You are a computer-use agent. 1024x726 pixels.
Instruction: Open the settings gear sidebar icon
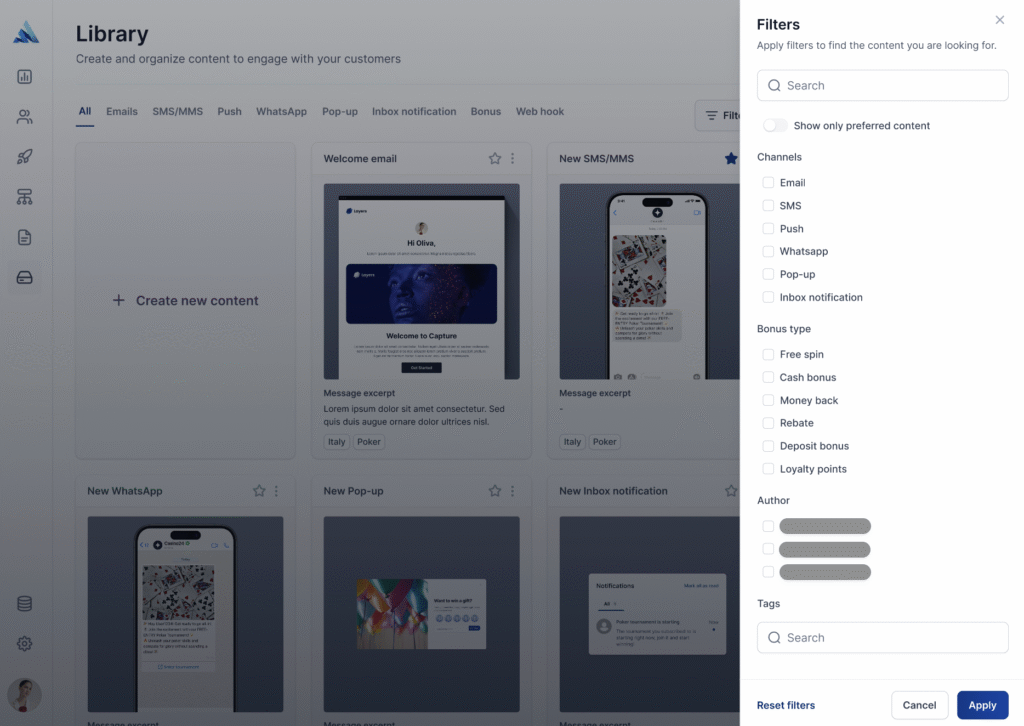[x=24, y=644]
